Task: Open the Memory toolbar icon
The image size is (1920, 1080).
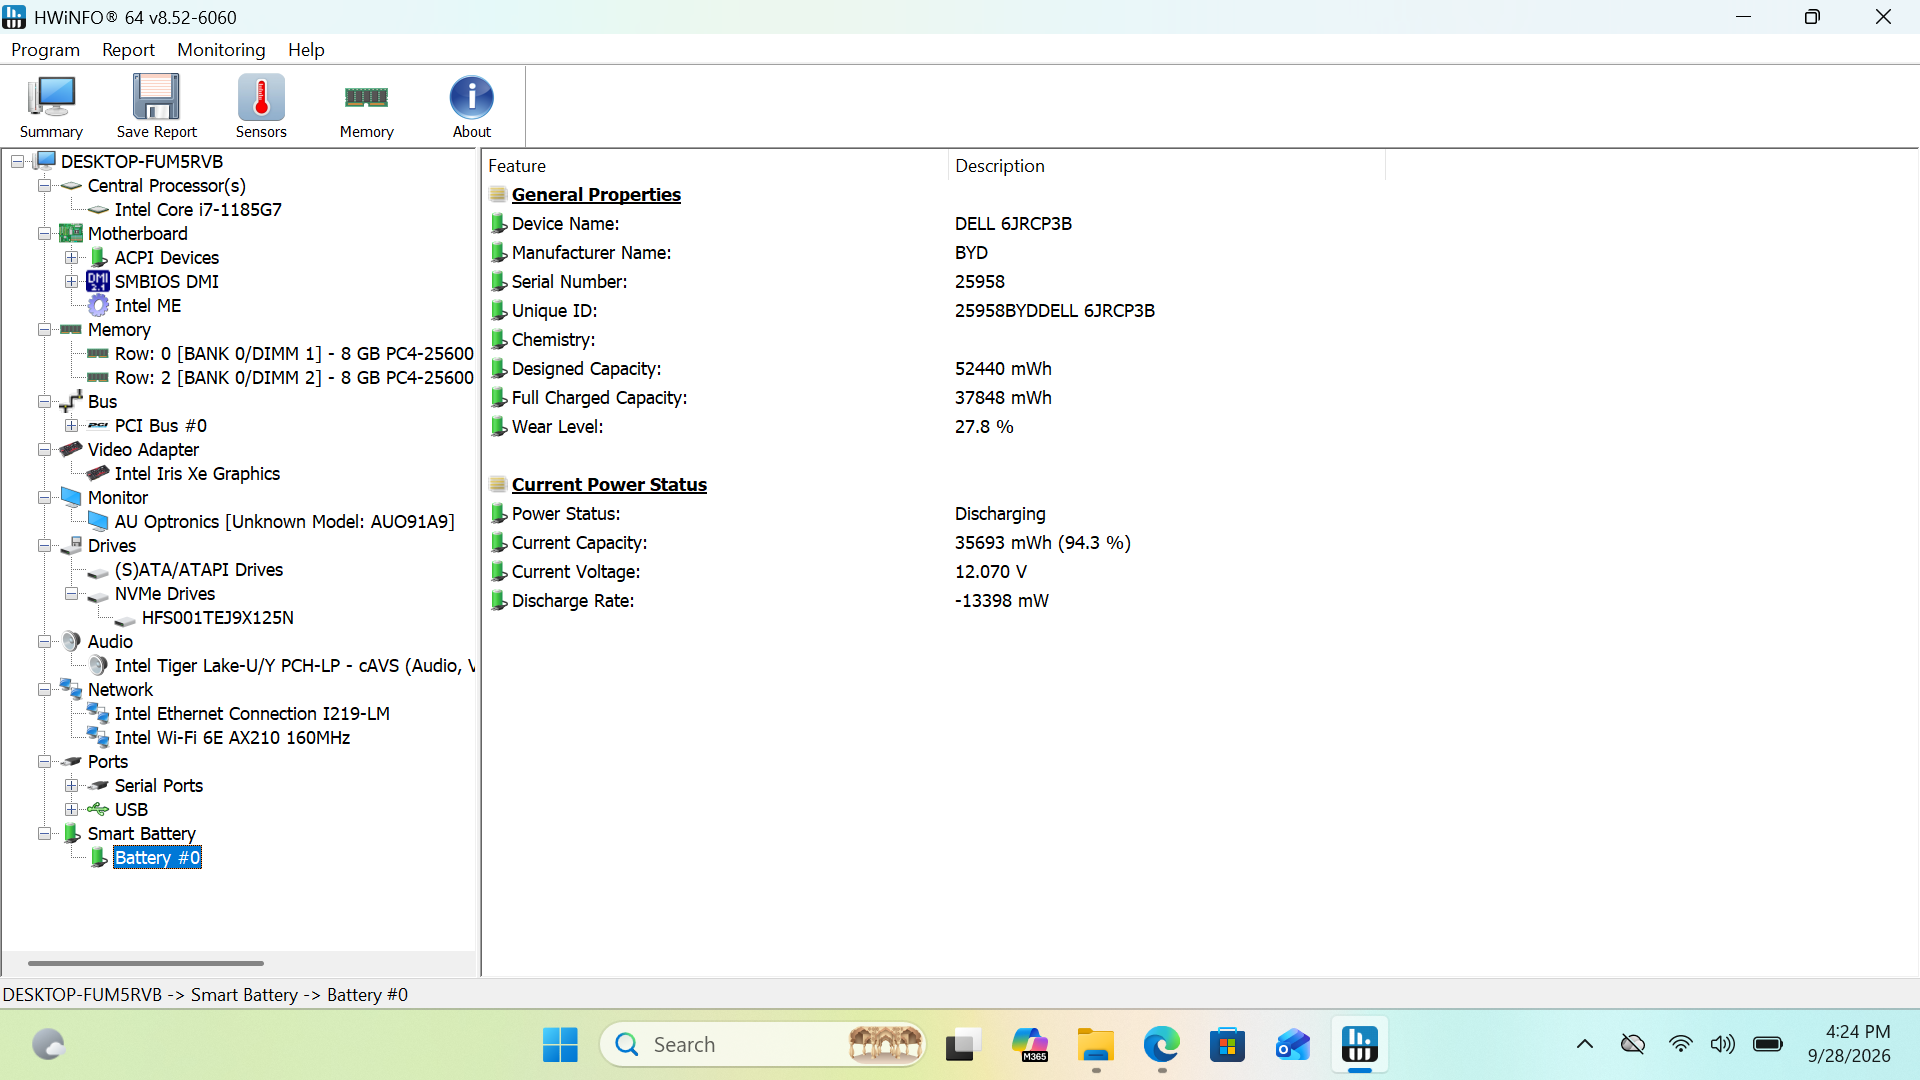Action: [x=366, y=106]
